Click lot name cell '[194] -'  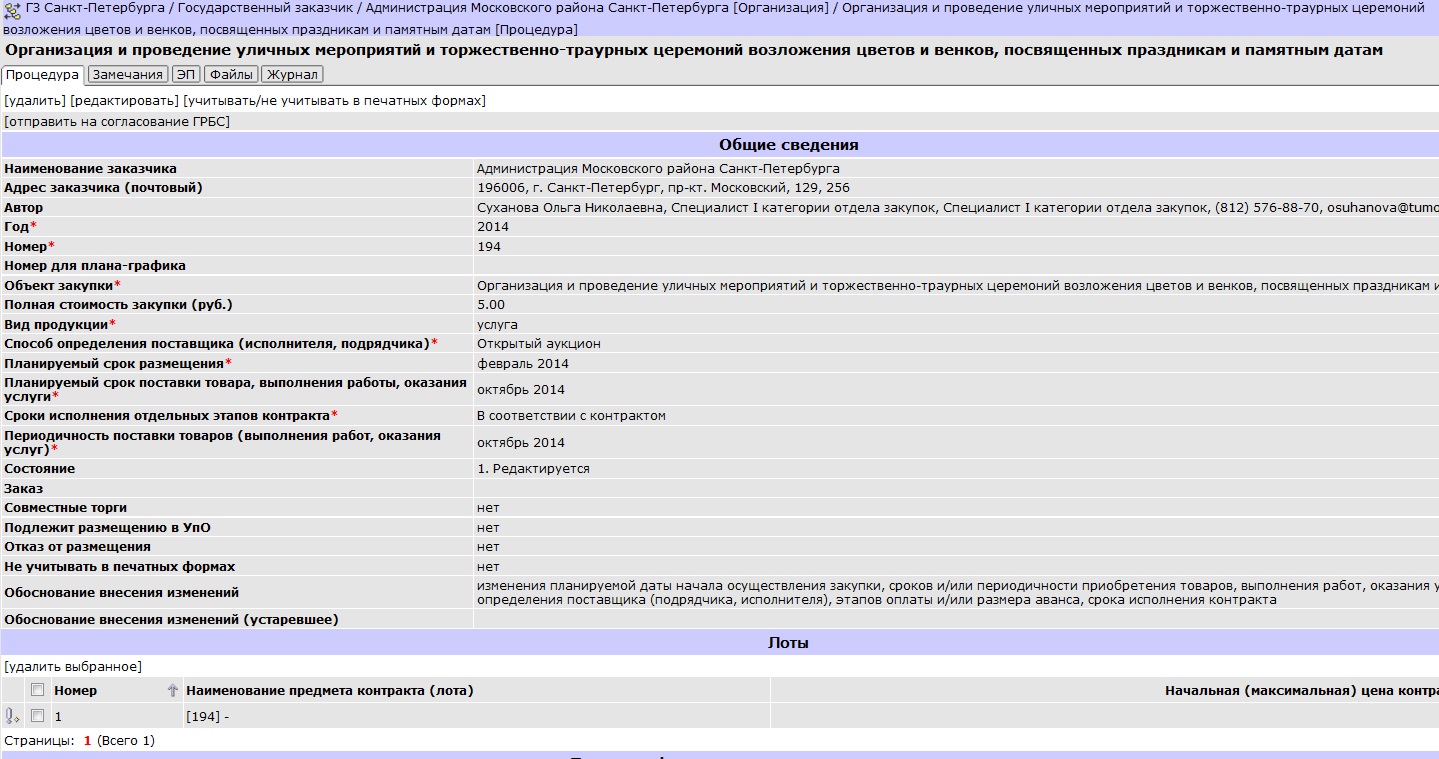coord(208,716)
